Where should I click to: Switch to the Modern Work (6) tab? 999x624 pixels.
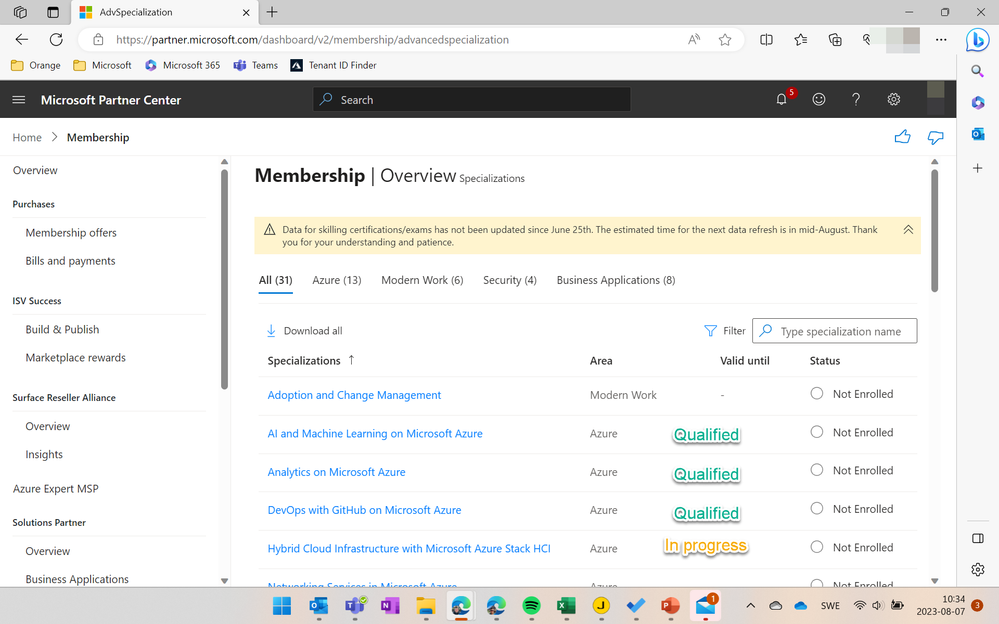click(x=422, y=280)
